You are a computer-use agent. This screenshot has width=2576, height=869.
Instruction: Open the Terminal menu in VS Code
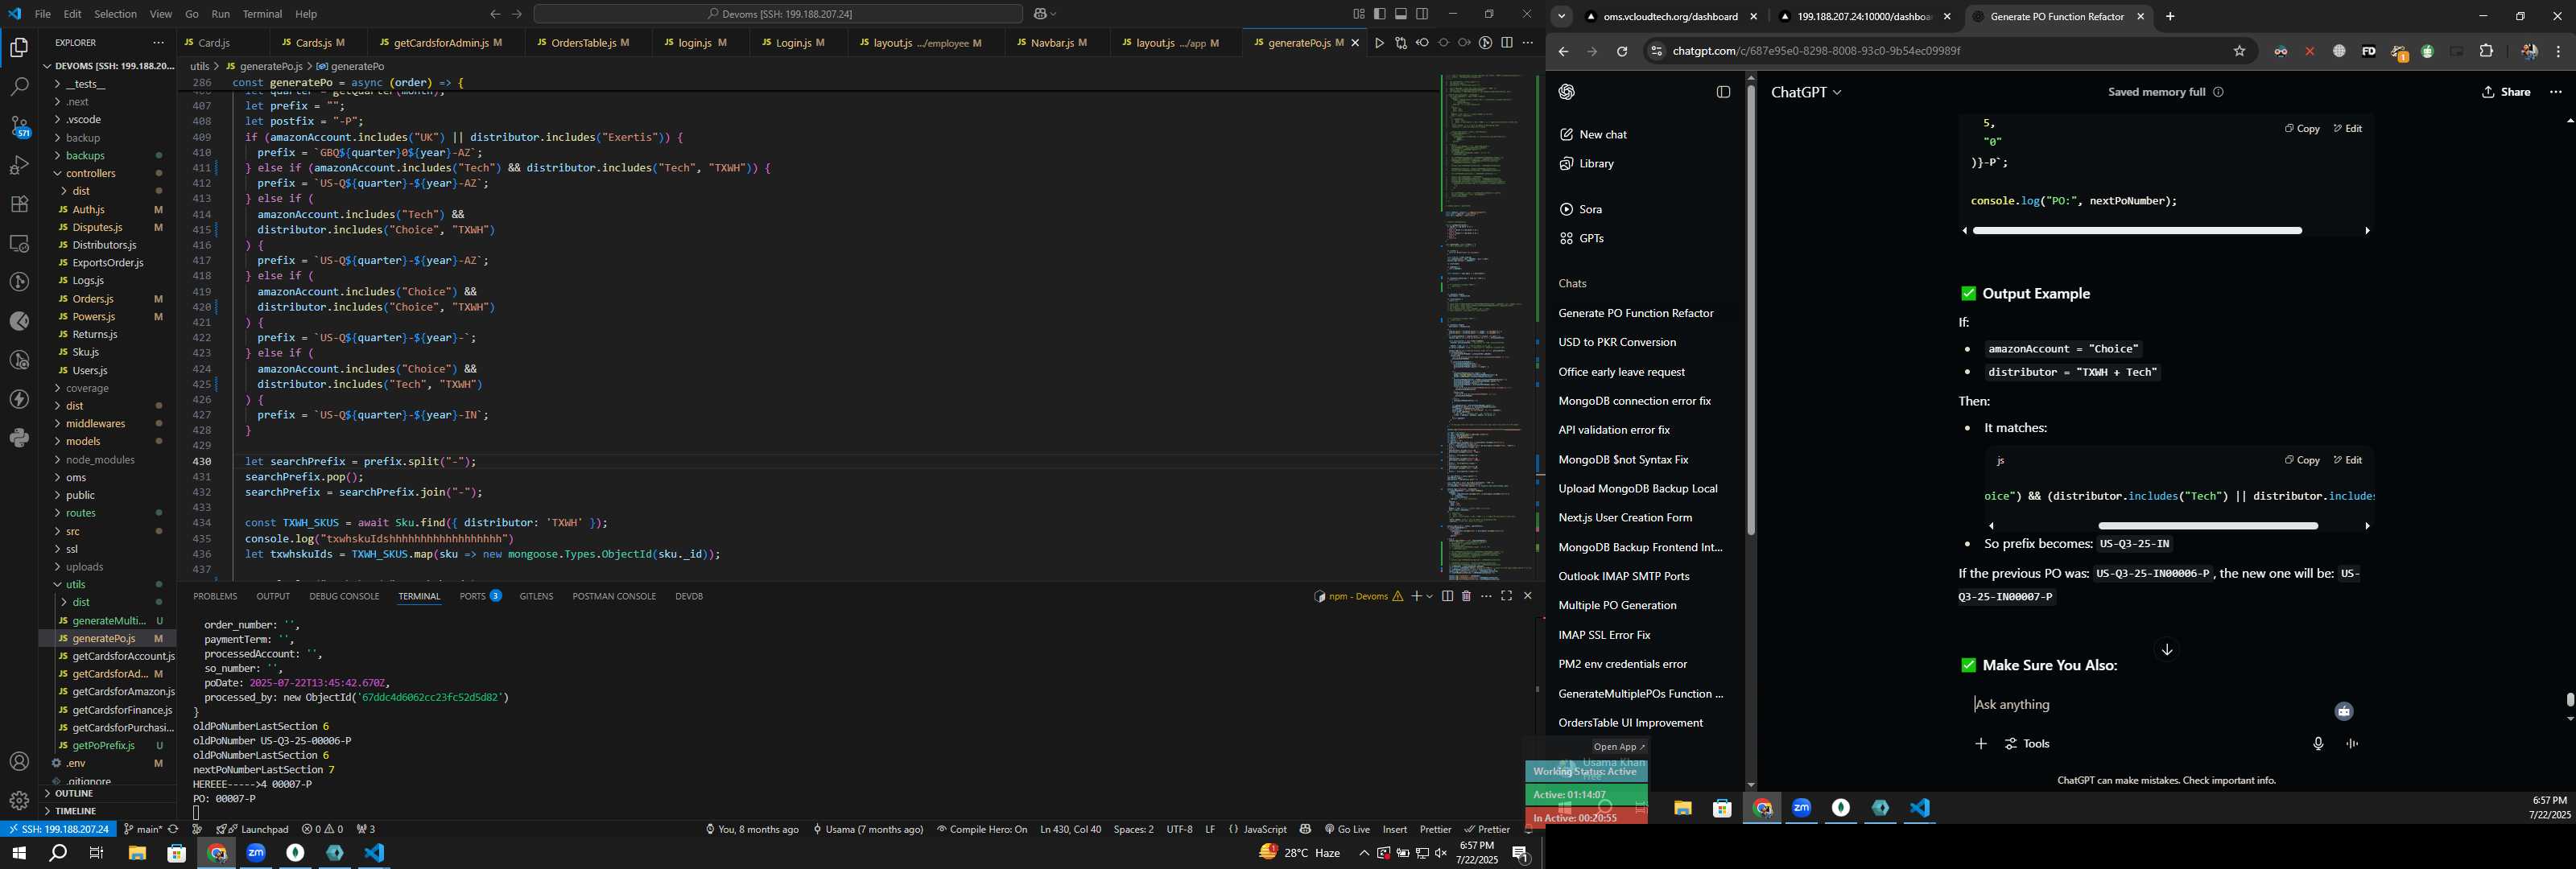click(x=262, y=14)
